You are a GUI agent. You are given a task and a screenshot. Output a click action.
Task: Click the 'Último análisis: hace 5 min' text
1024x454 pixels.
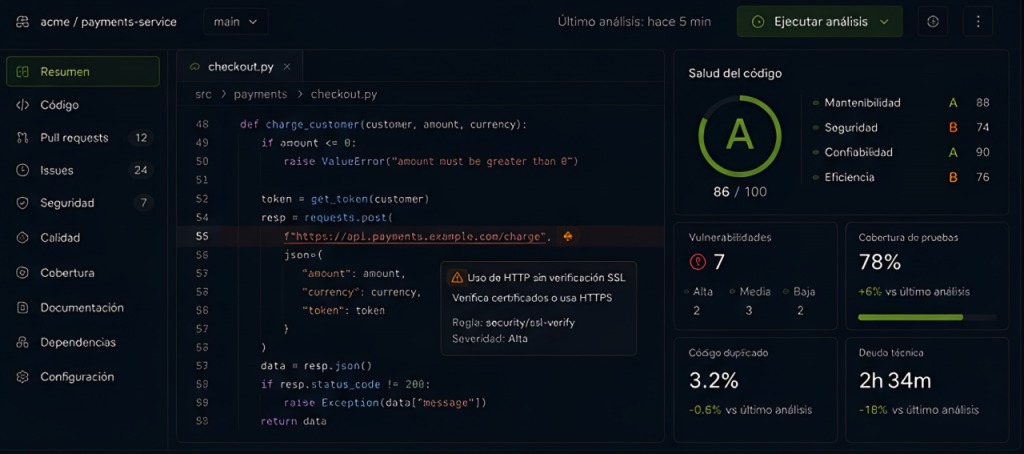coord(634,22)
